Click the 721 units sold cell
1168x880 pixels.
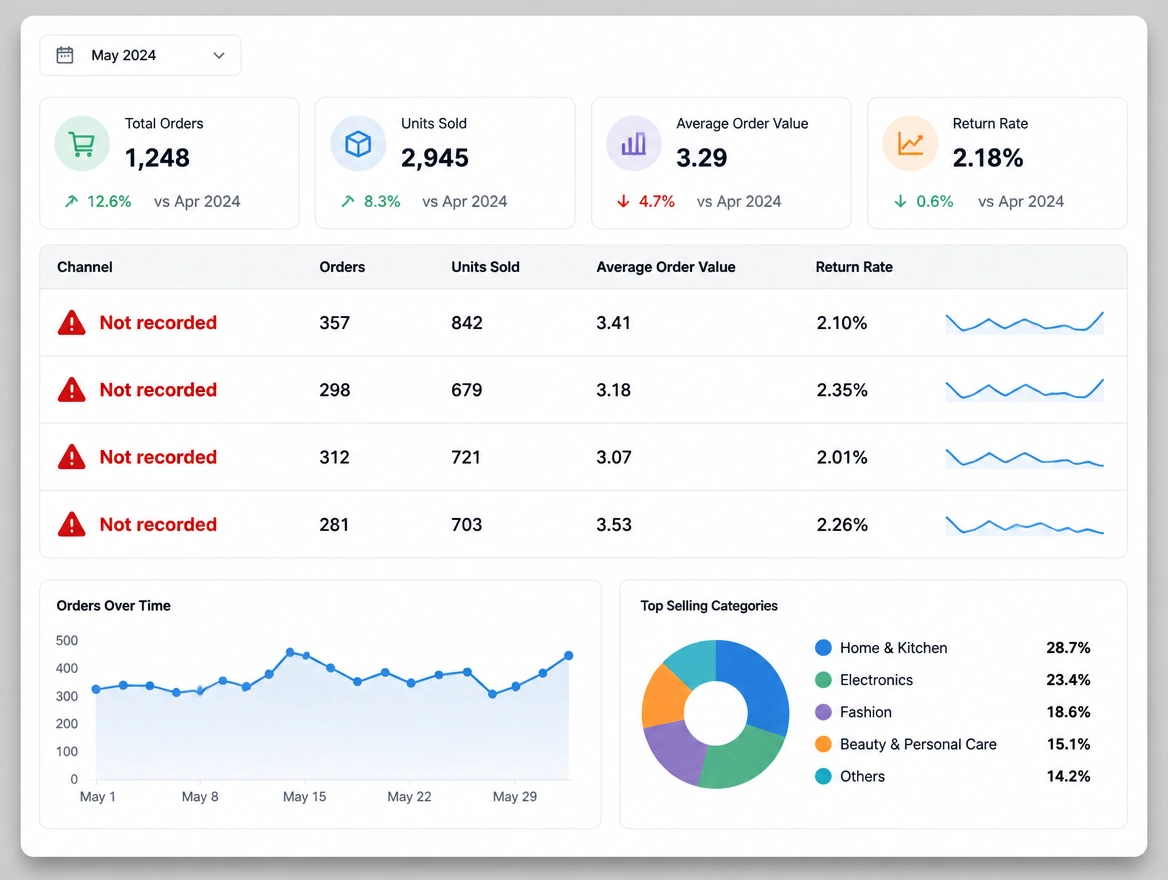tap(466, 457)
